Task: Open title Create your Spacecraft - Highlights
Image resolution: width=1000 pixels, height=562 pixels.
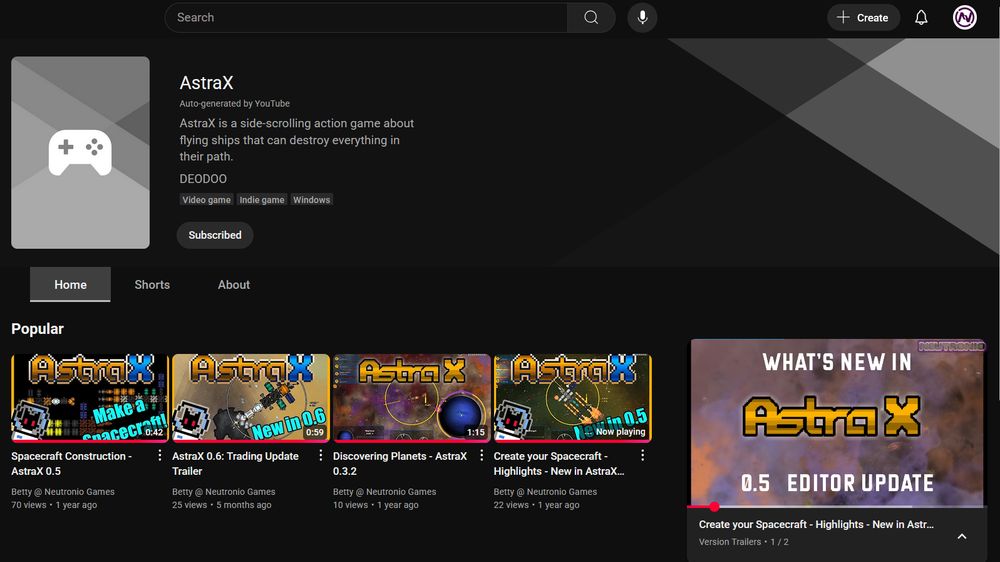Action: click(x=559, y=464)
